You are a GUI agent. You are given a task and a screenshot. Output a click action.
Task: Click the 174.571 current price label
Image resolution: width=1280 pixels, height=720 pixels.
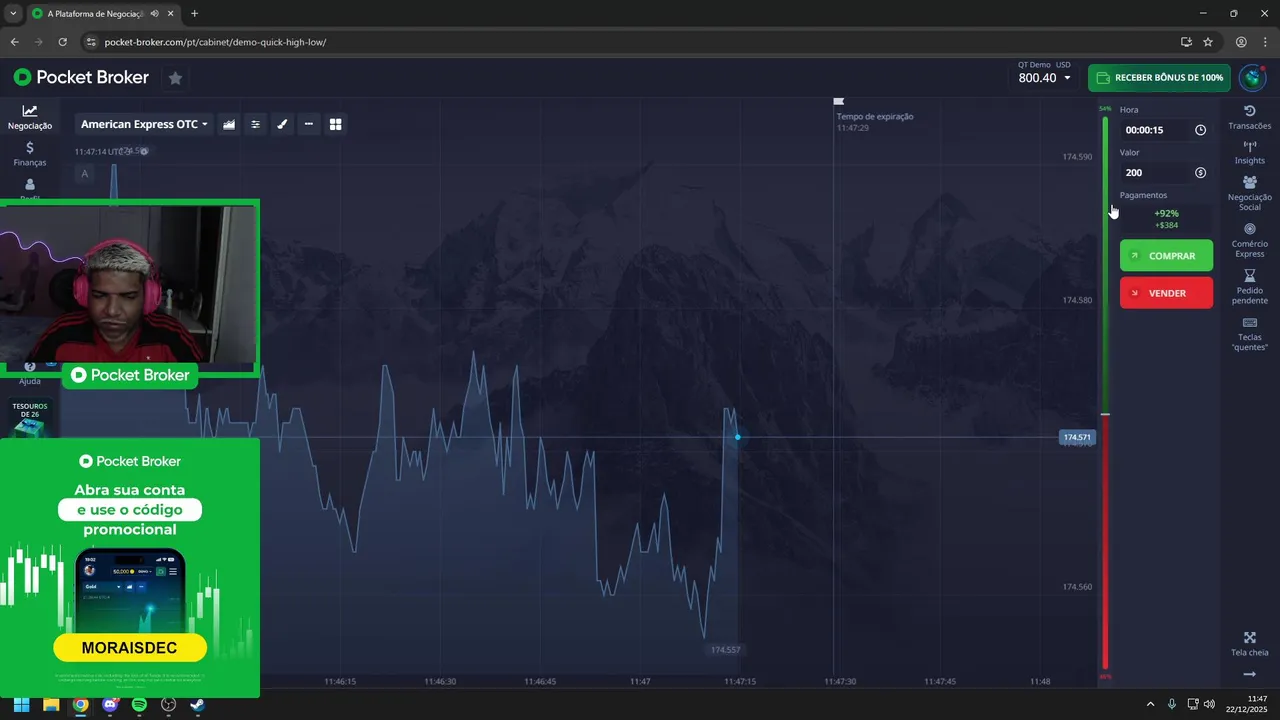(x=1077, y=437)
